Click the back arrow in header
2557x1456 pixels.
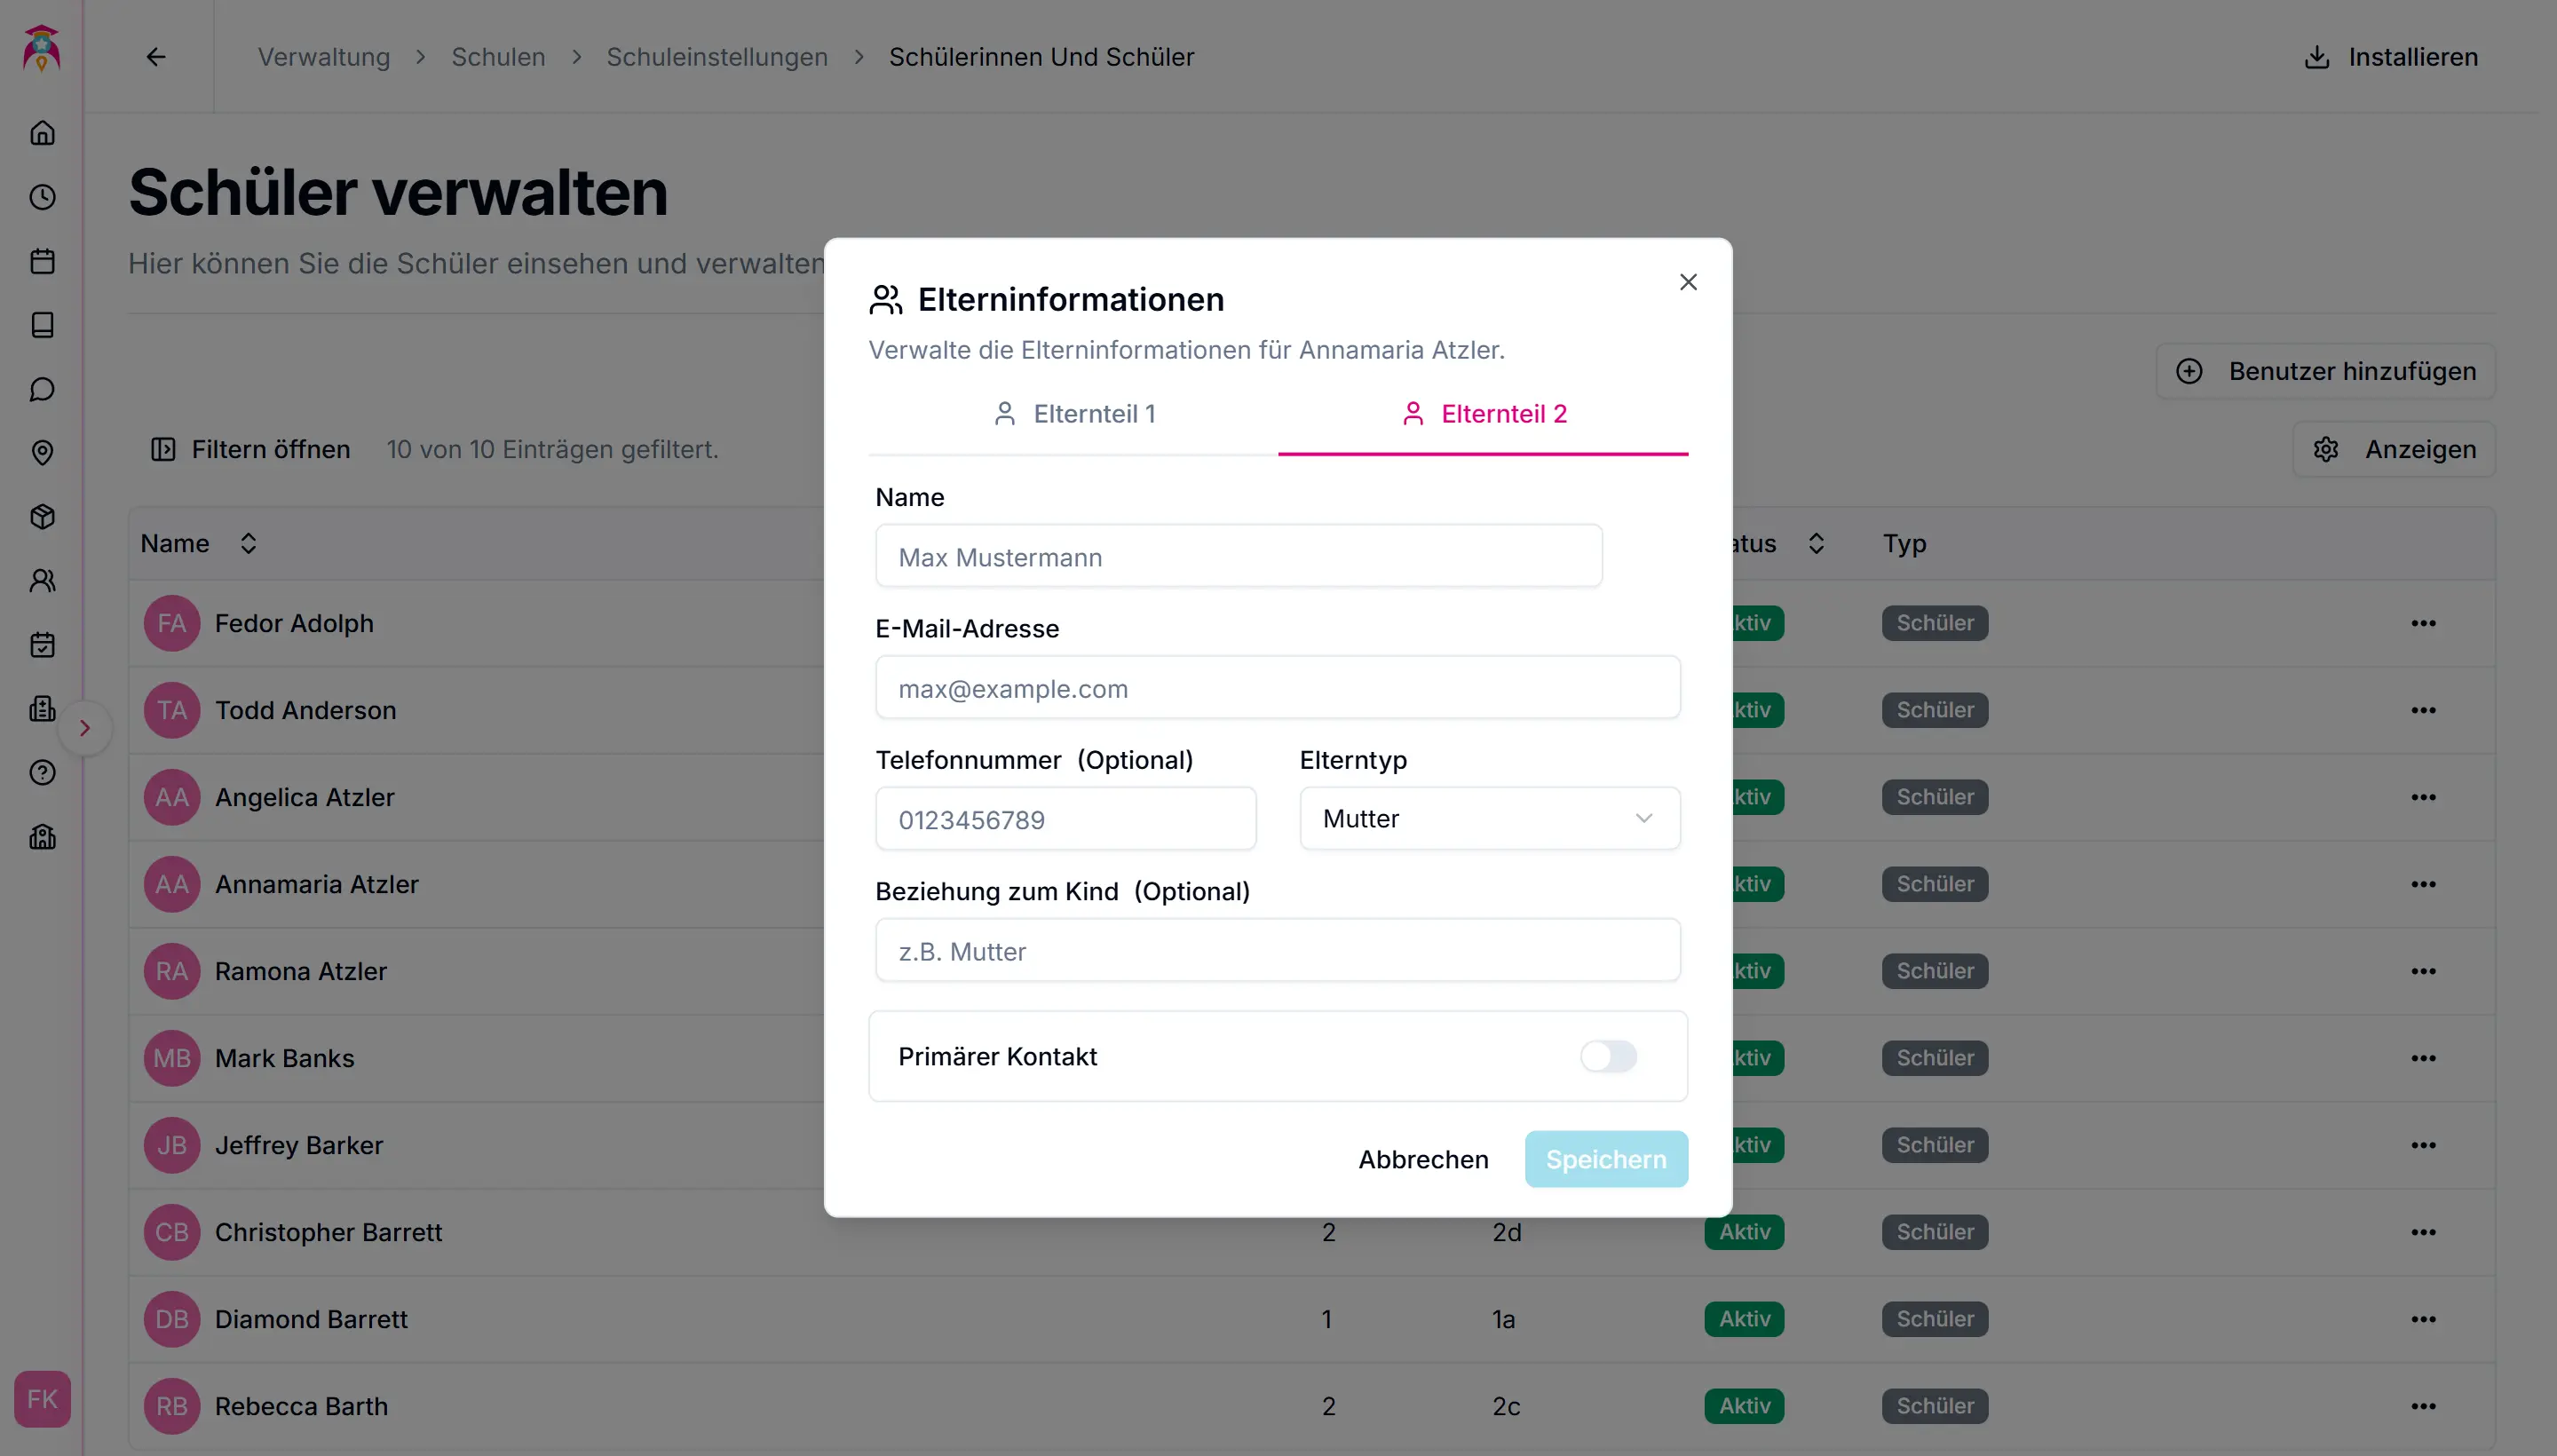(x=156, y=57)
